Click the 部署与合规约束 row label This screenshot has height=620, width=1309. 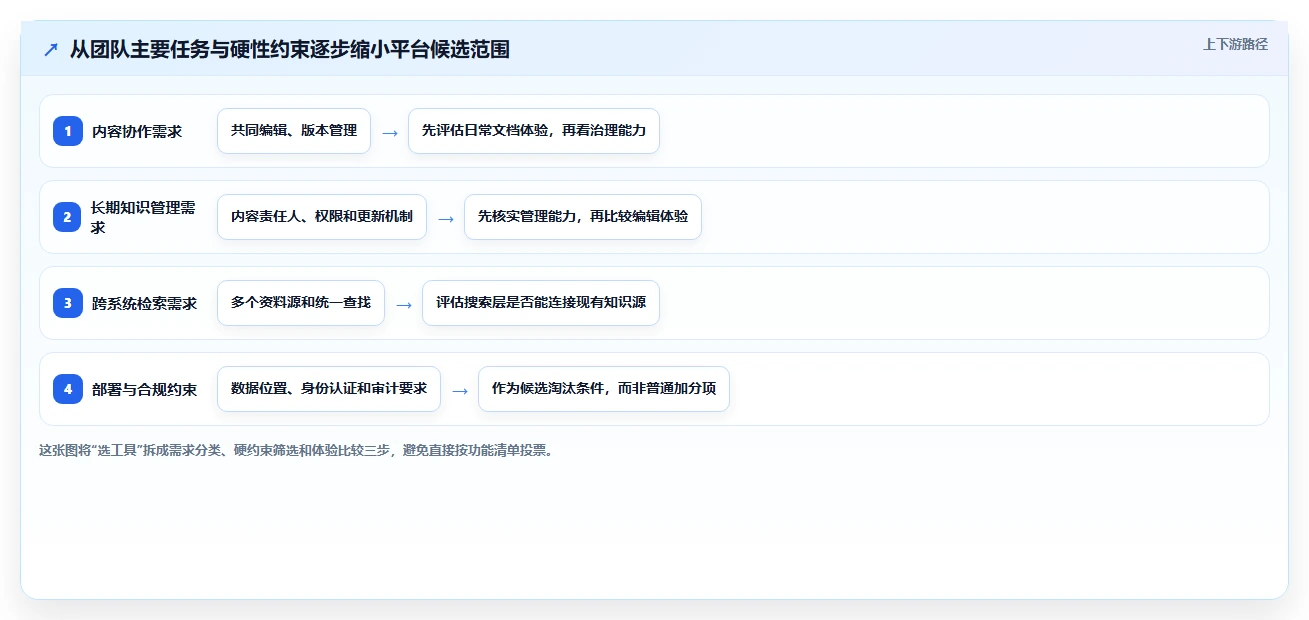tap(144, 389)
